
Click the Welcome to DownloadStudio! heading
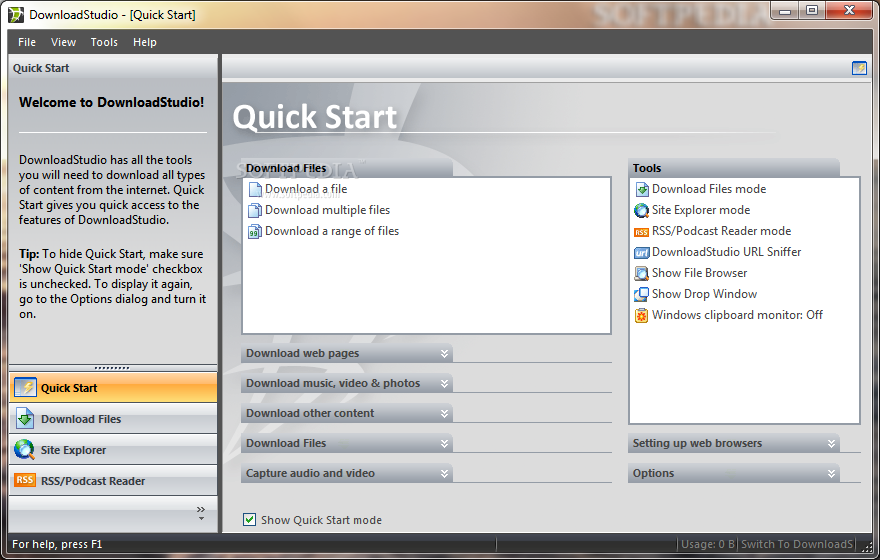(112, 102)
